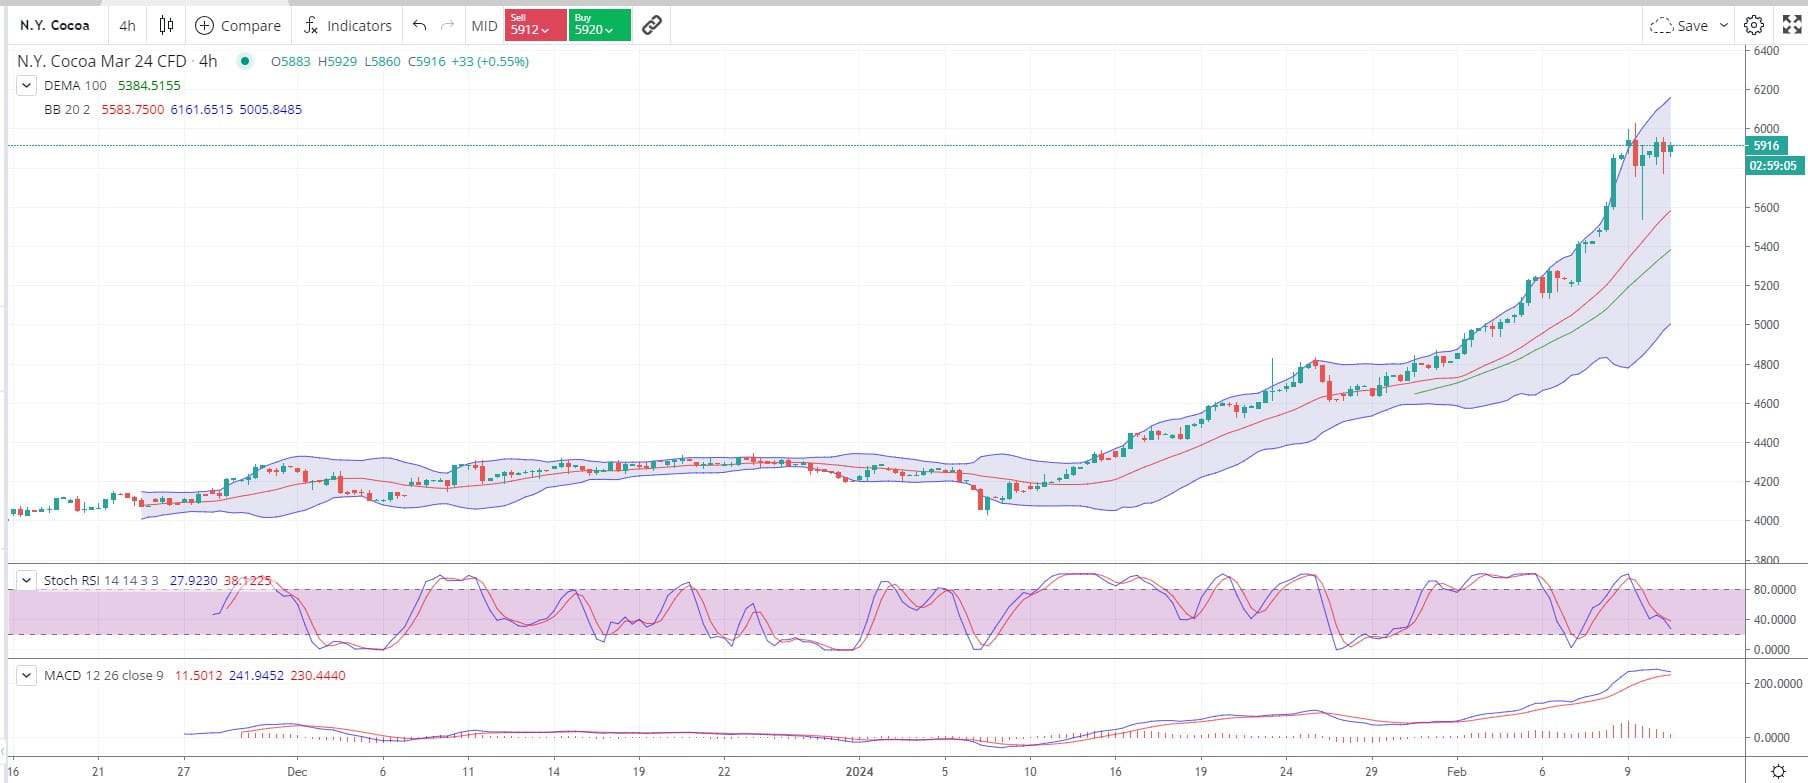Click the cloud Save icon
Image resolution: width=1808 pixels, height=783 pixels.
[1661, 26]
